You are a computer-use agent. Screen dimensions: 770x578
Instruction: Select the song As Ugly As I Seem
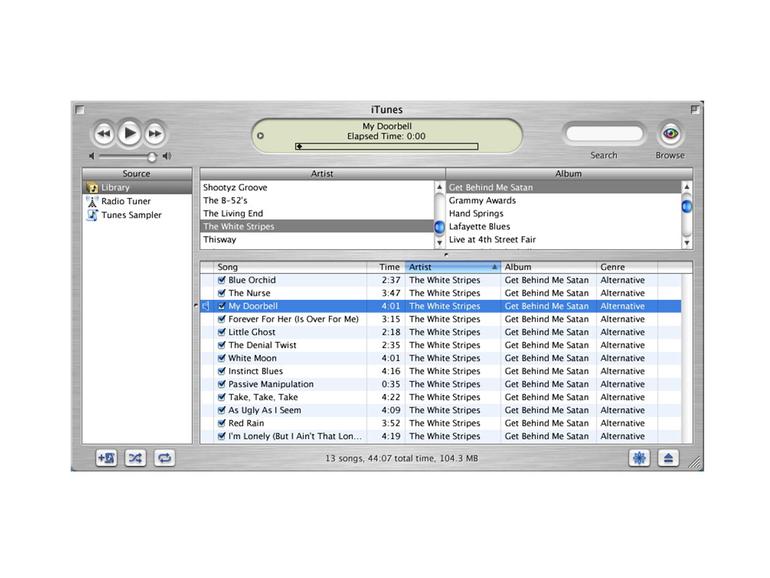pyautogui.click(x=440, y=410)
